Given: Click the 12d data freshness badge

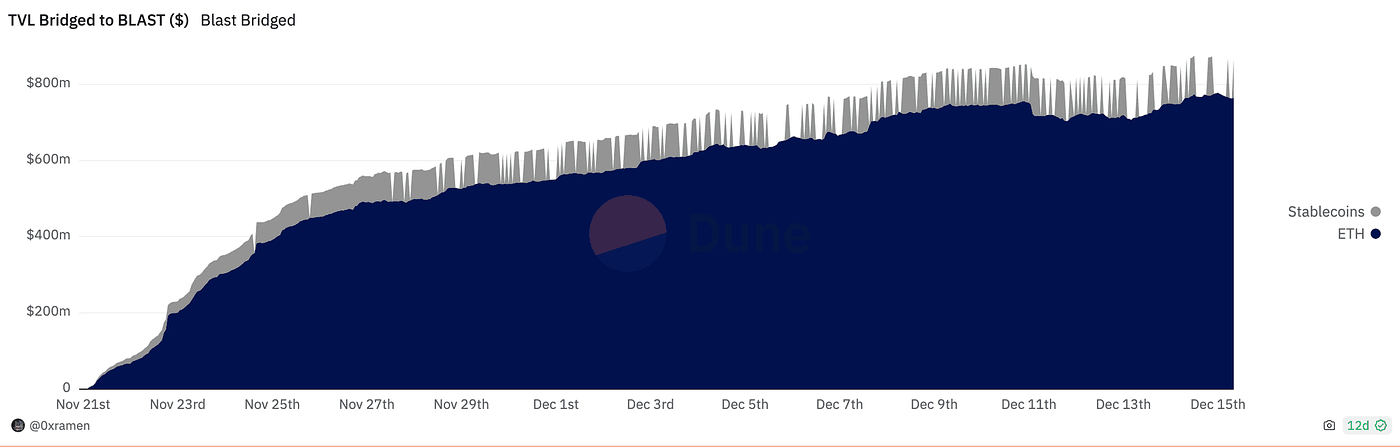Looking at the screenshot, I should 1367,425.
